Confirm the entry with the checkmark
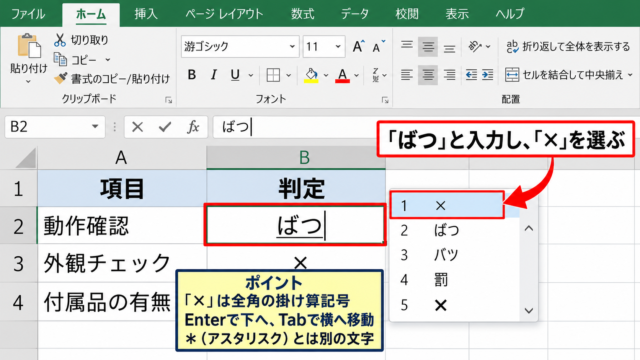This screenshot has height=360, width=640. point(165,127)
